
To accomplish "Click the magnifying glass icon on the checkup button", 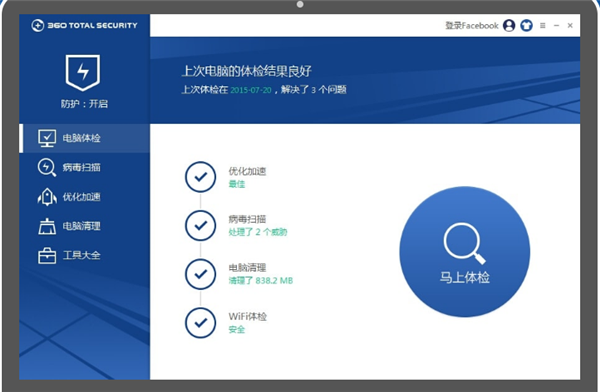I will (x=465, y=243).
